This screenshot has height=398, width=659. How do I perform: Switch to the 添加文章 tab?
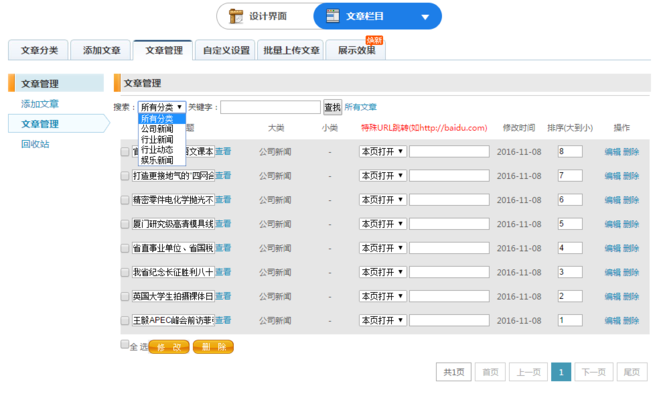[101, 50]
